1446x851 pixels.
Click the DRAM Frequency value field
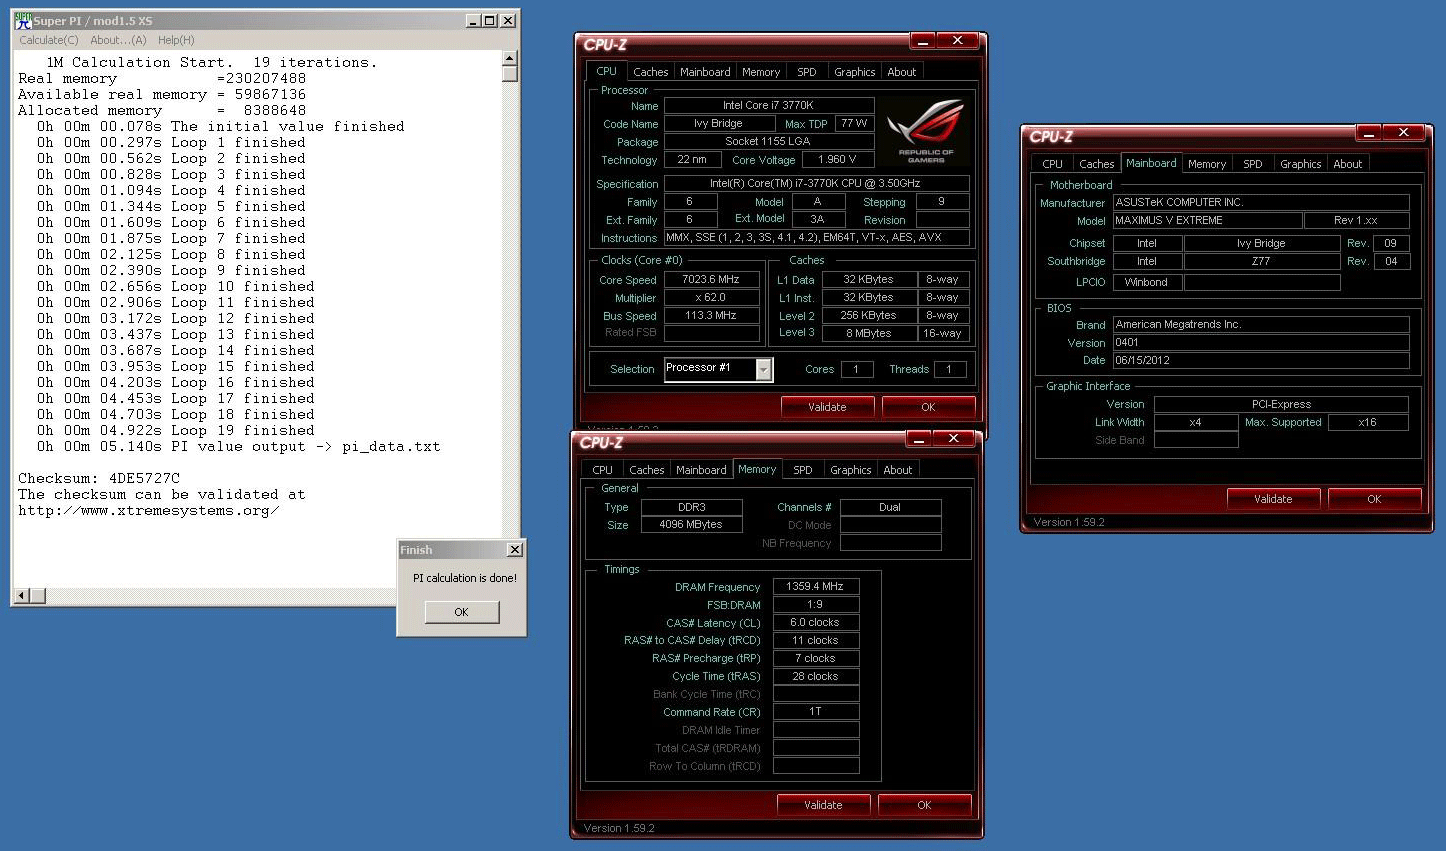click(x=815, y=587)
